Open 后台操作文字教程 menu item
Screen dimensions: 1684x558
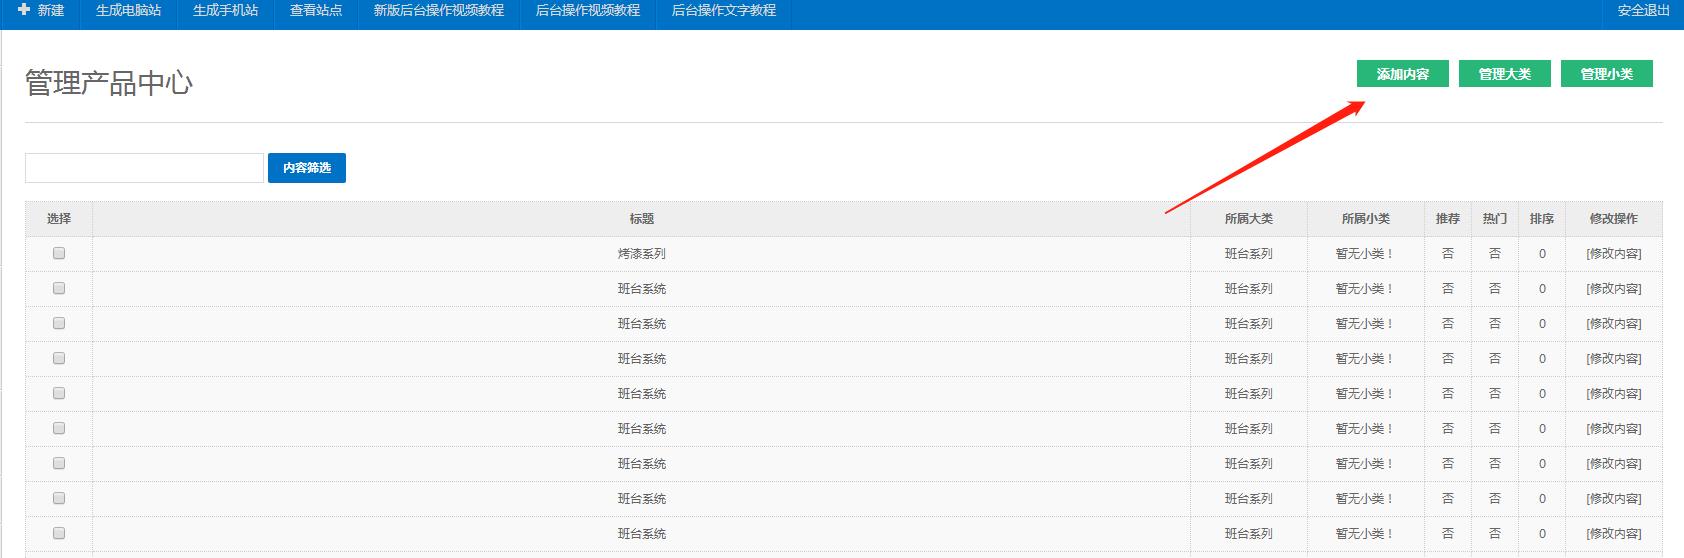723,10
